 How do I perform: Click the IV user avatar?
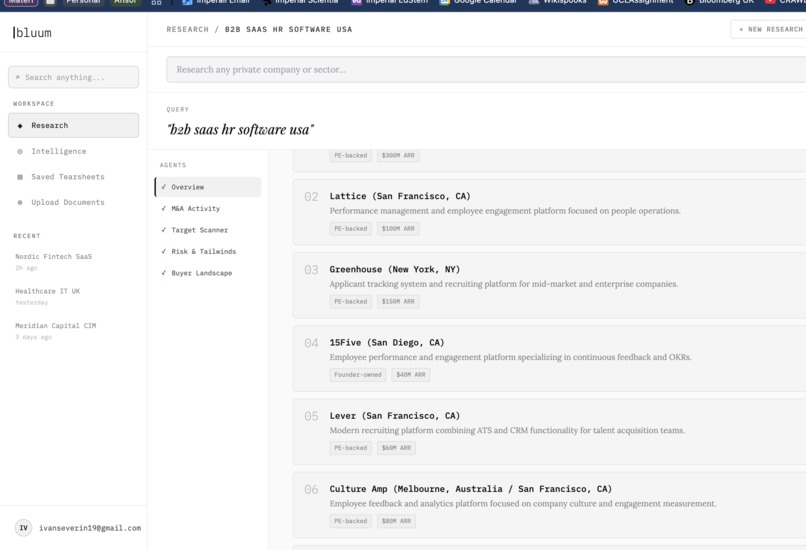pos(24,528)
